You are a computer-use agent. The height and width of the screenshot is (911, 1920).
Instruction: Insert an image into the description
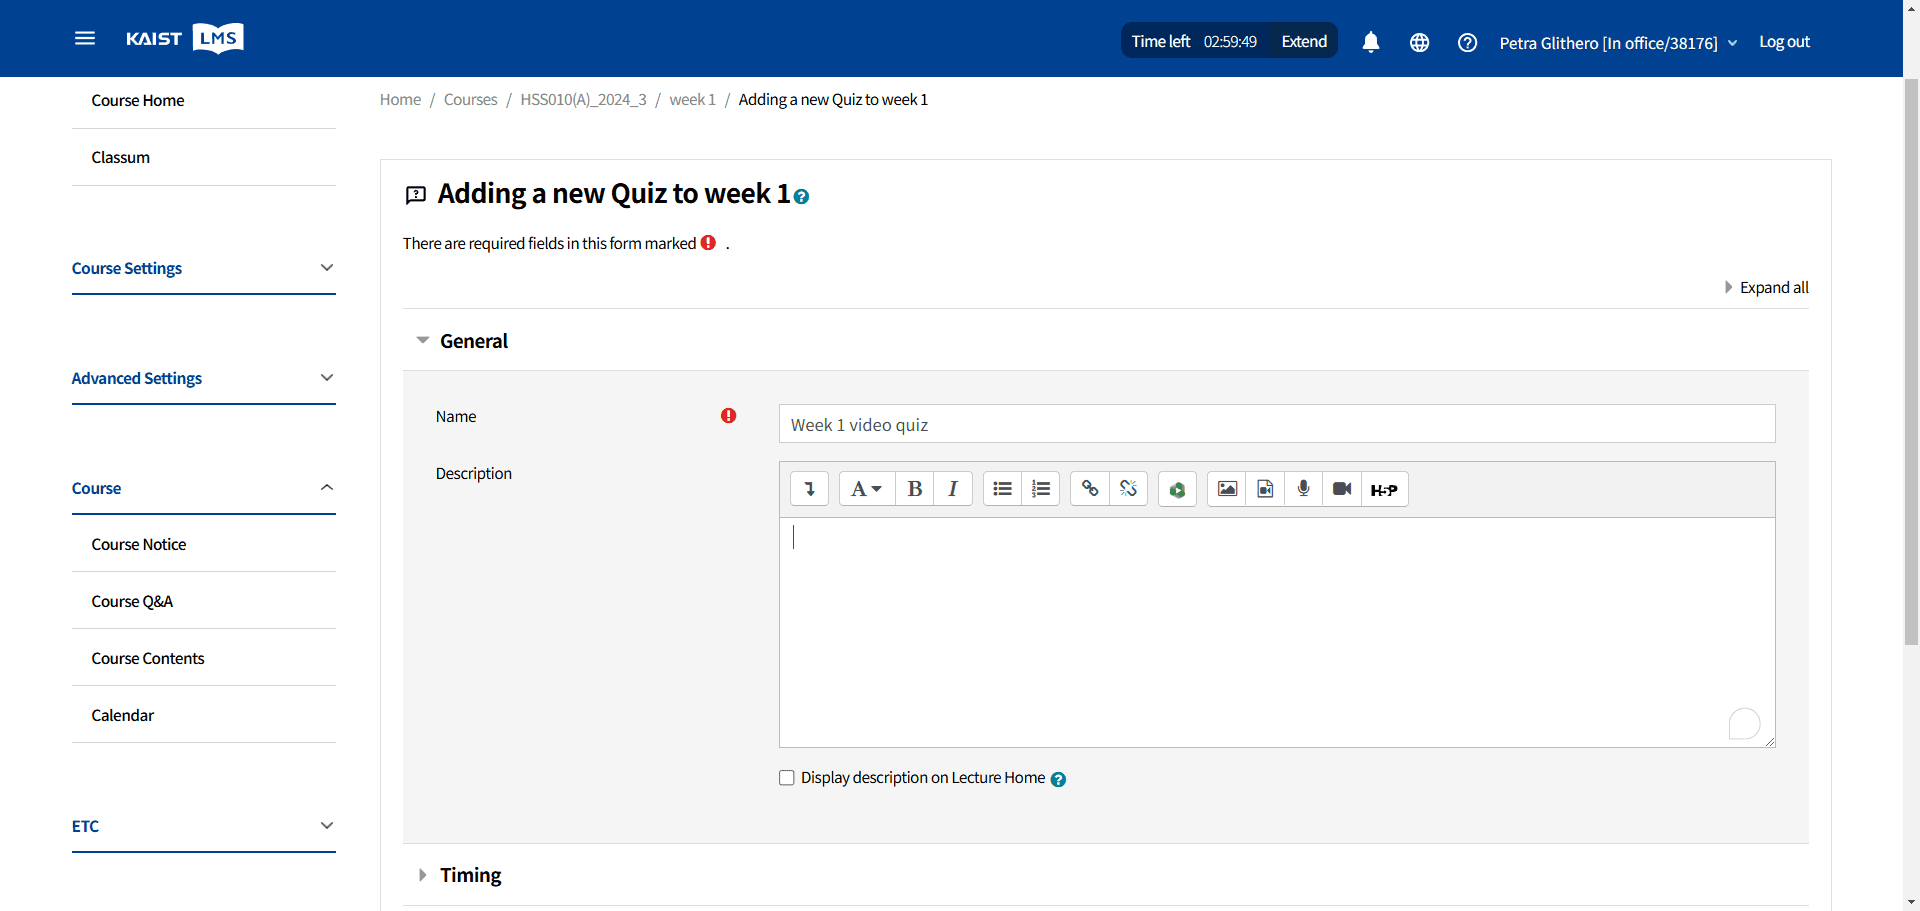click(x=1227, y=489)
